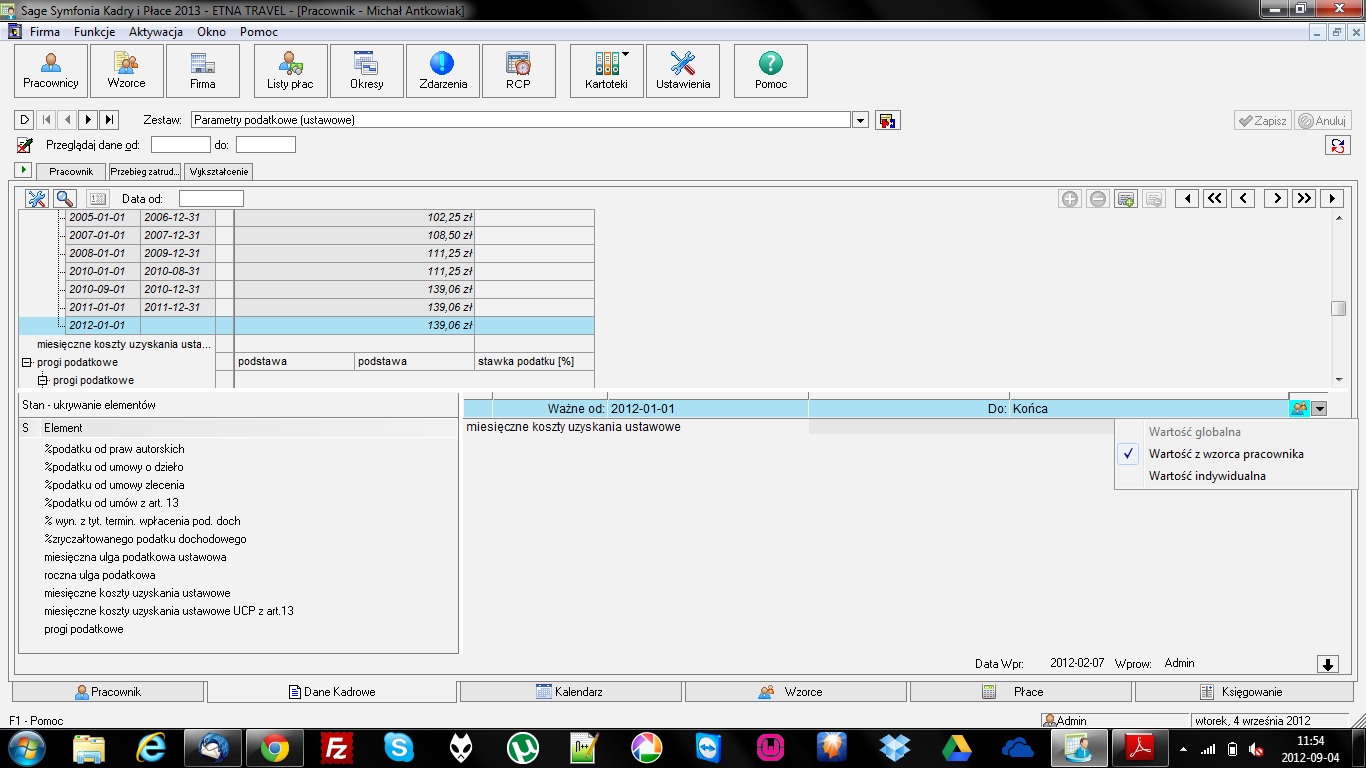
Task: Open Ustawienia tools icon
Action: [683, 71]
